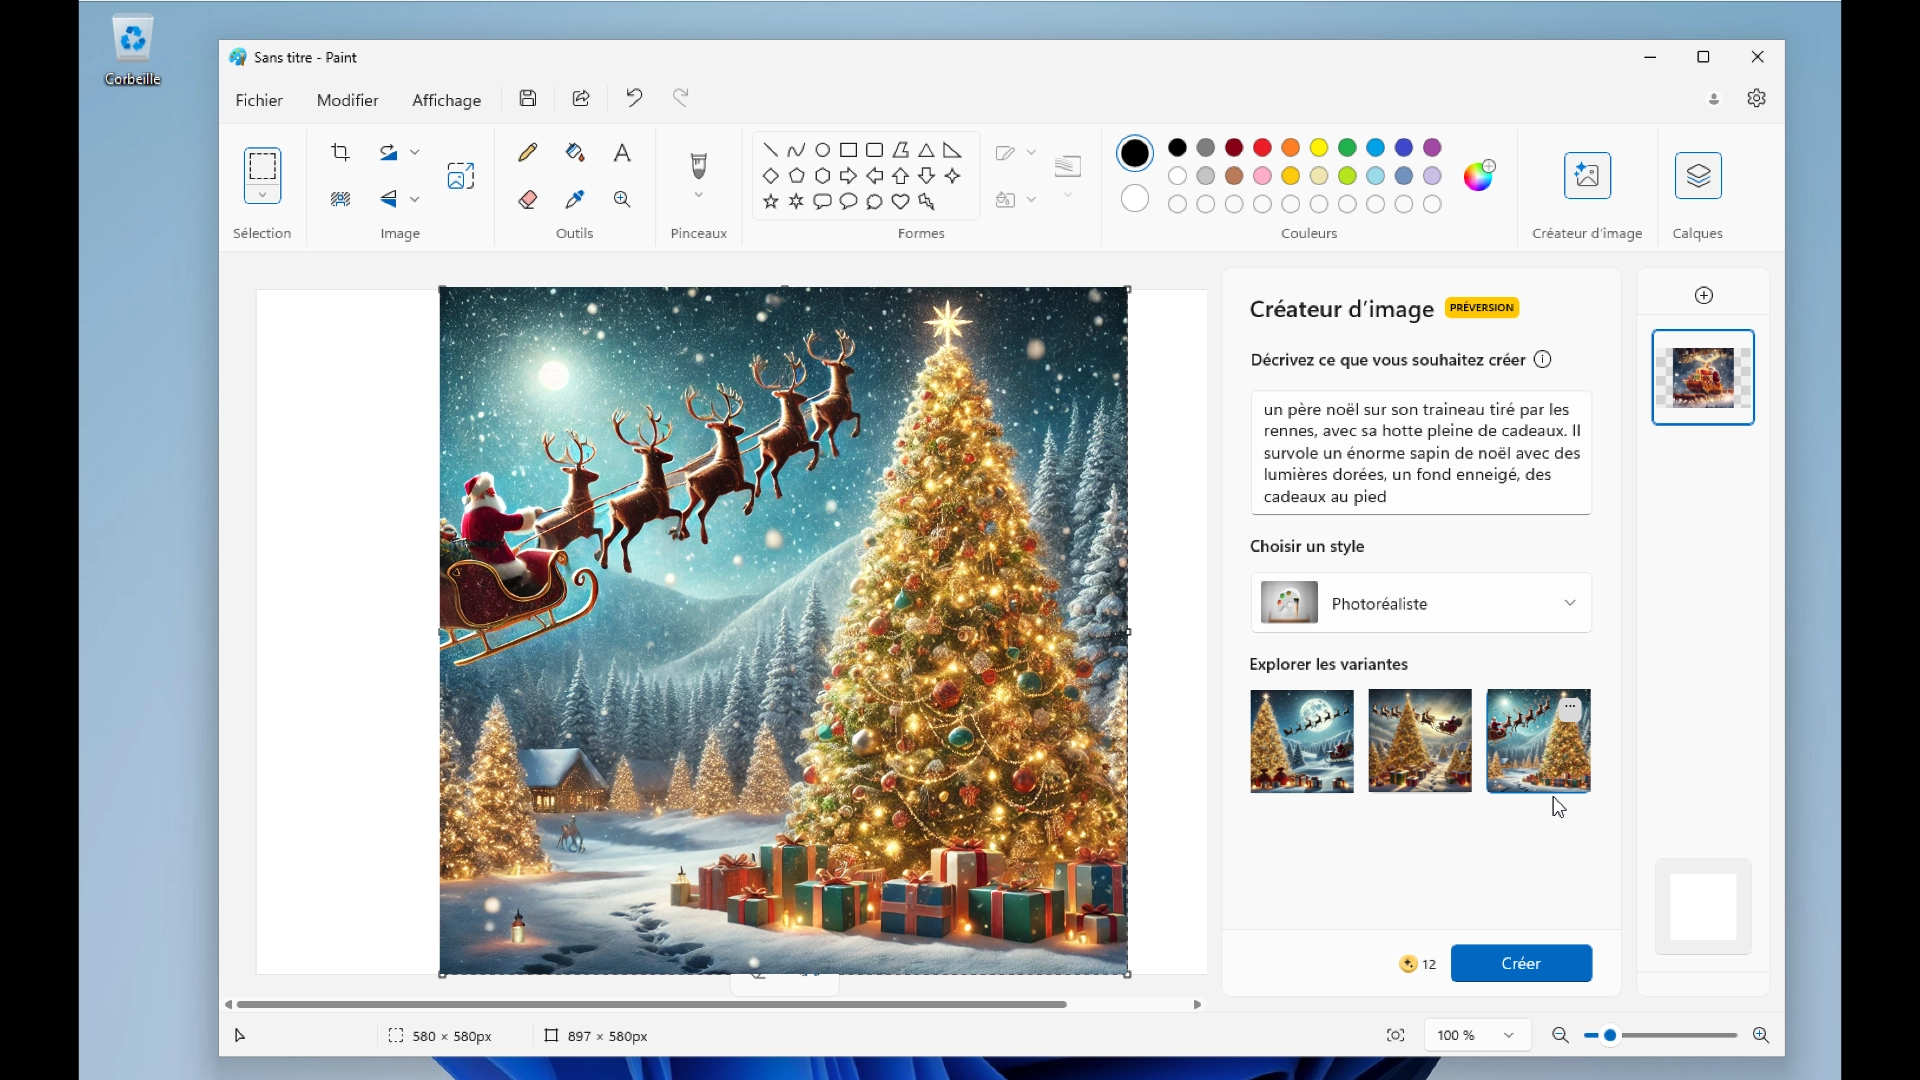Select the Text tool
This screenshot has height=1080, width=1920.
622,152
